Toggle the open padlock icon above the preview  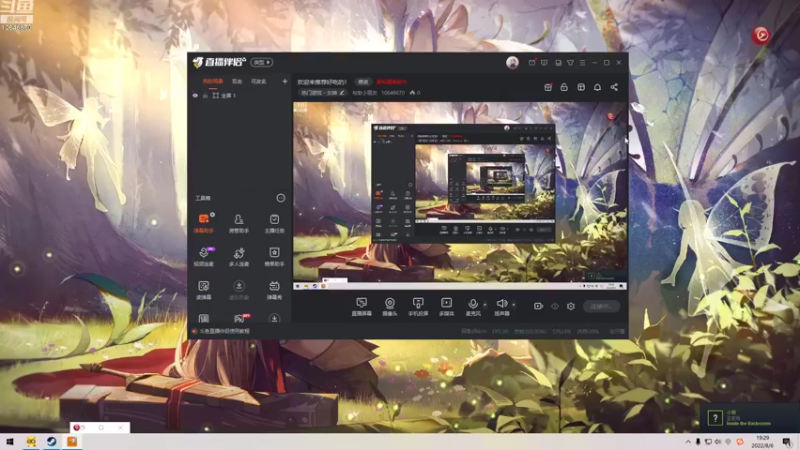point(564,87)
